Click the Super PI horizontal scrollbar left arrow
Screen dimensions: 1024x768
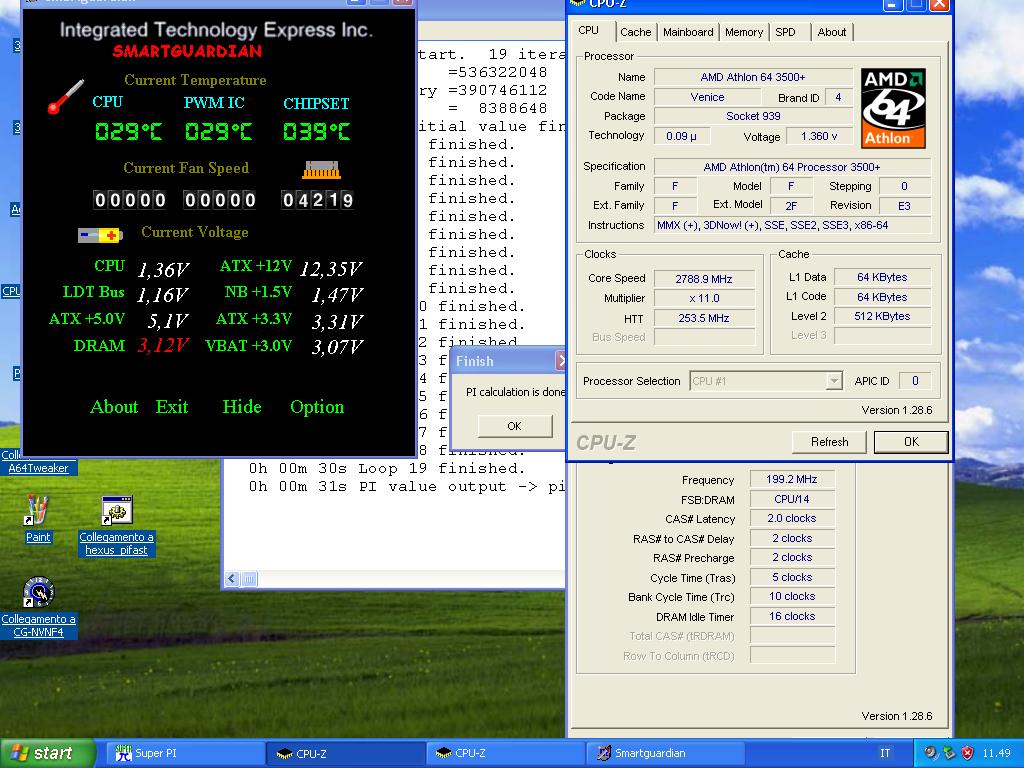232,579
